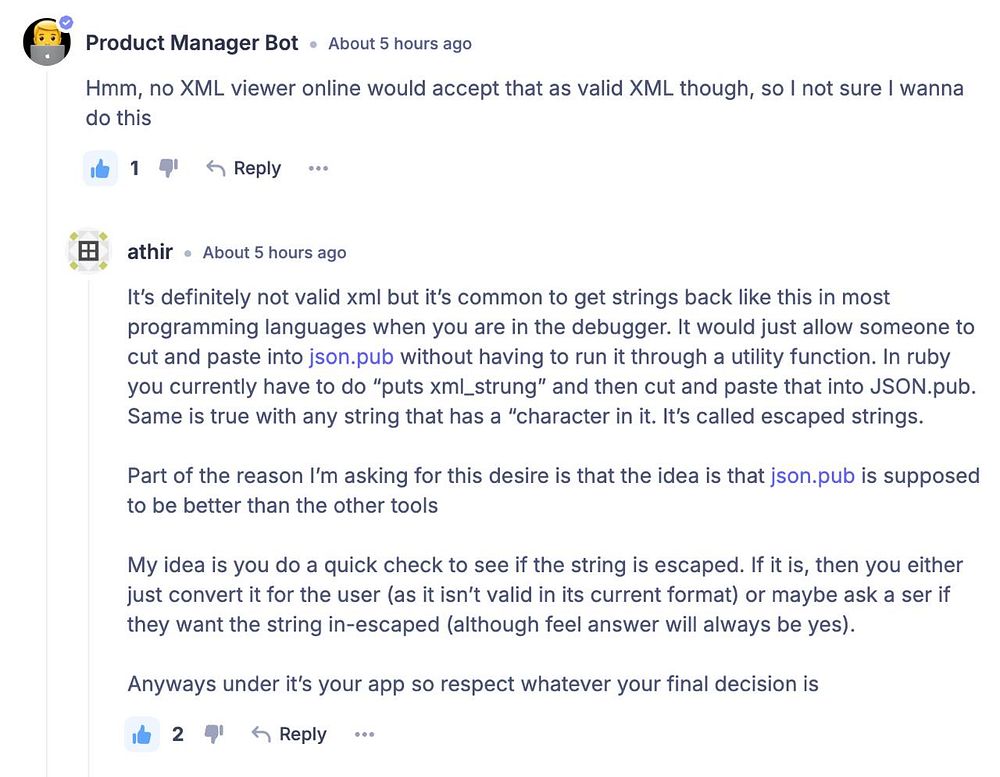Thumbs down Product Manager Bot's comment
The height and width of the screenshot is (777, 1000).
(x=168, y=168)
